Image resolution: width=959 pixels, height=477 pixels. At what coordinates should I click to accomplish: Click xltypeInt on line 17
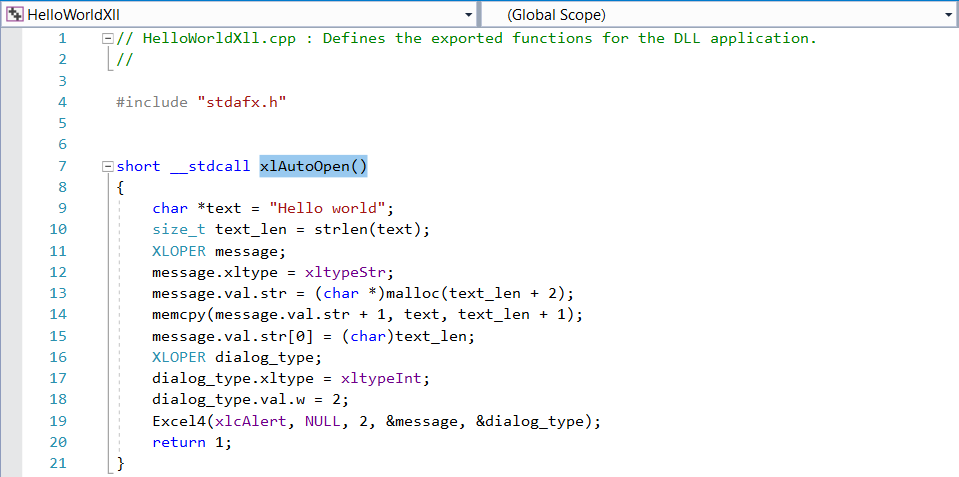(381, 379)
